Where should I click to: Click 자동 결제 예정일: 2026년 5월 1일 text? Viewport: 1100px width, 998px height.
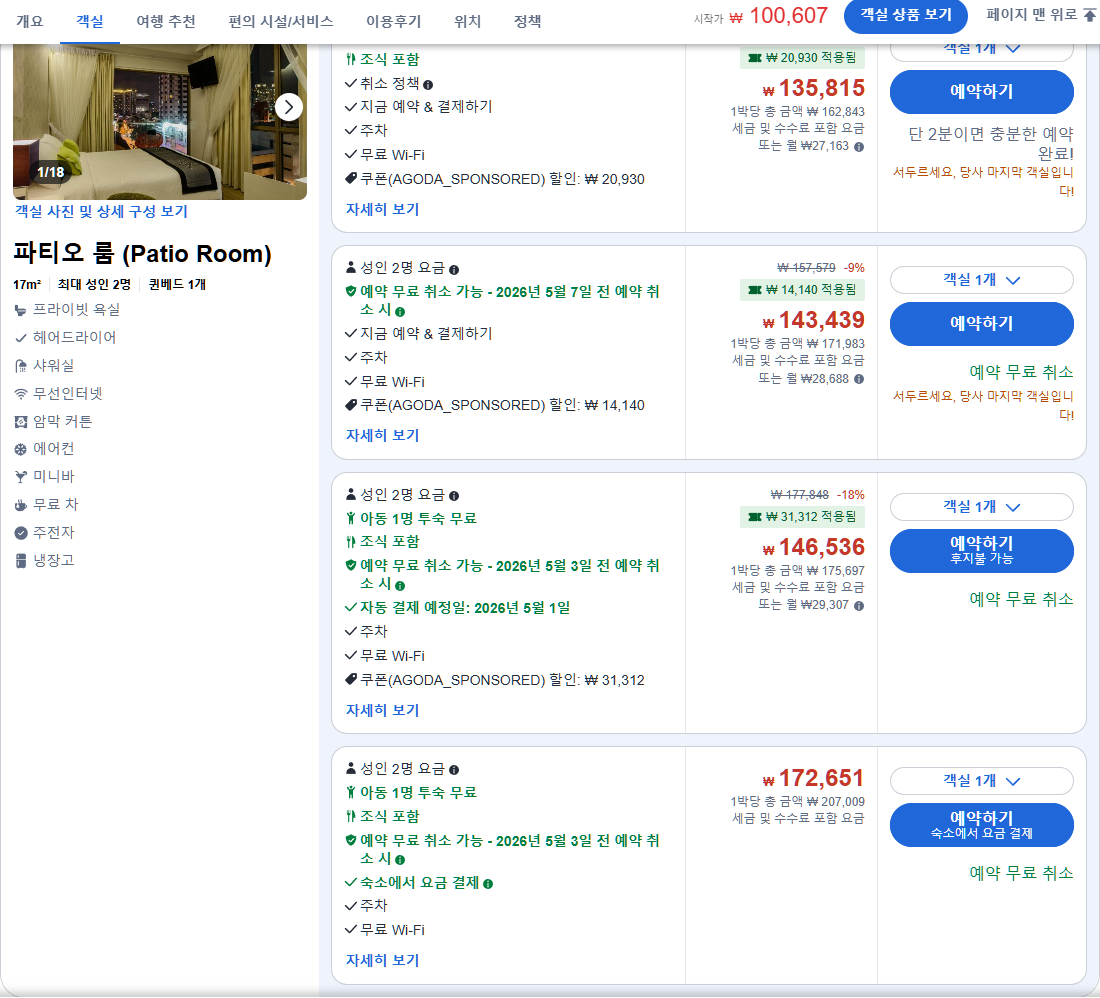pos(464,607)
